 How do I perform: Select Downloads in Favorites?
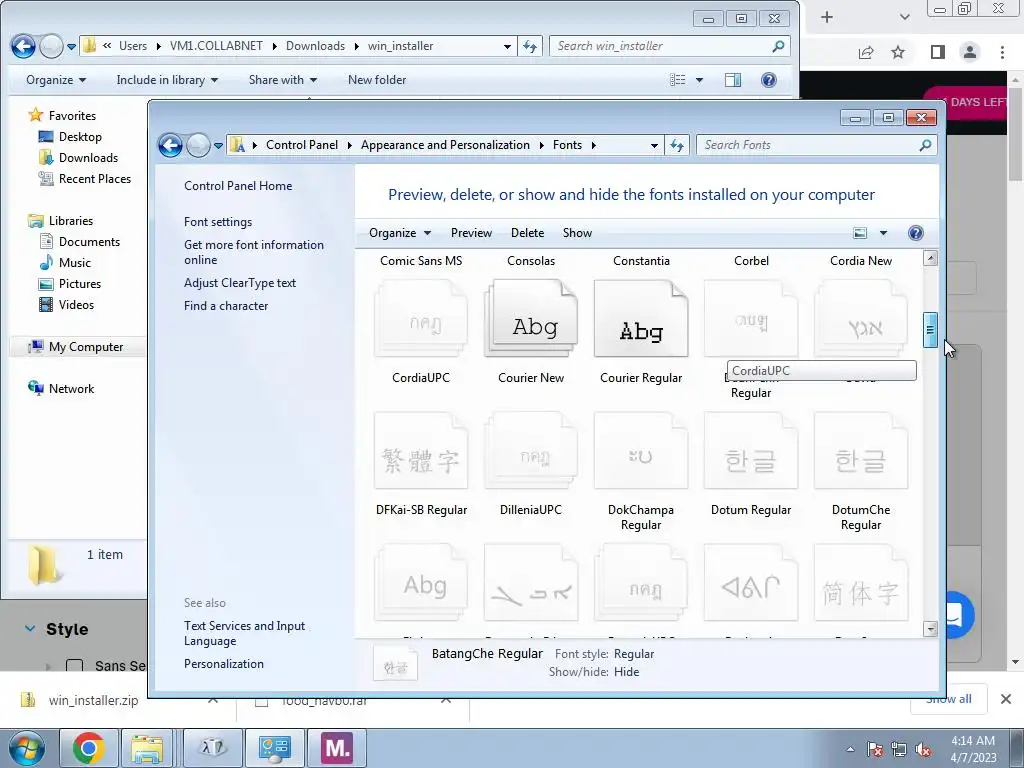click(x=88, y=158)
